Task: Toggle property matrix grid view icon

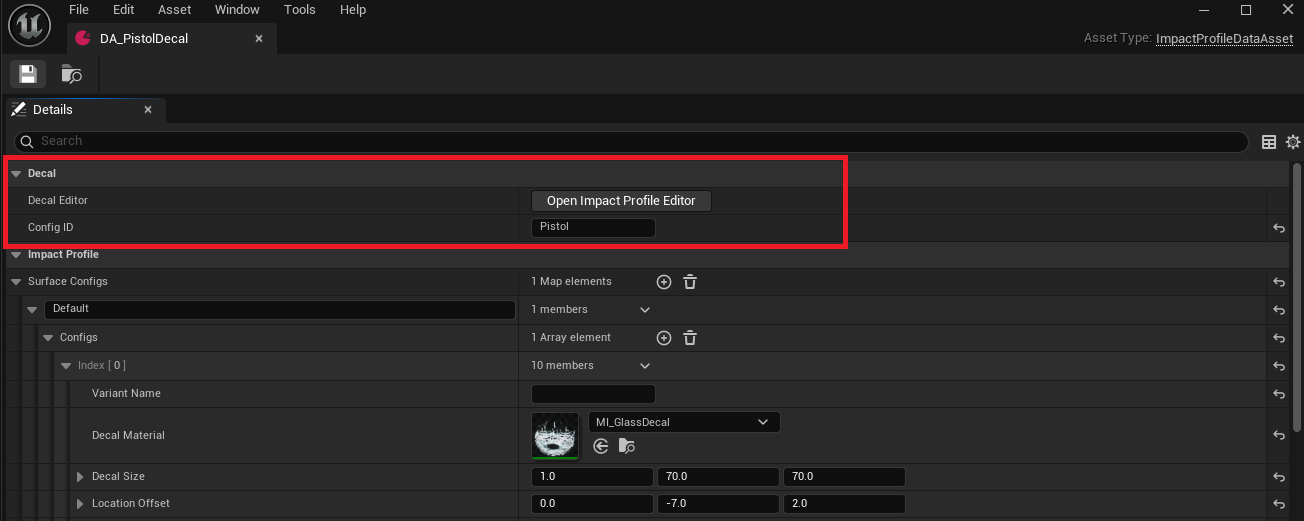Action: (1269, 142)
